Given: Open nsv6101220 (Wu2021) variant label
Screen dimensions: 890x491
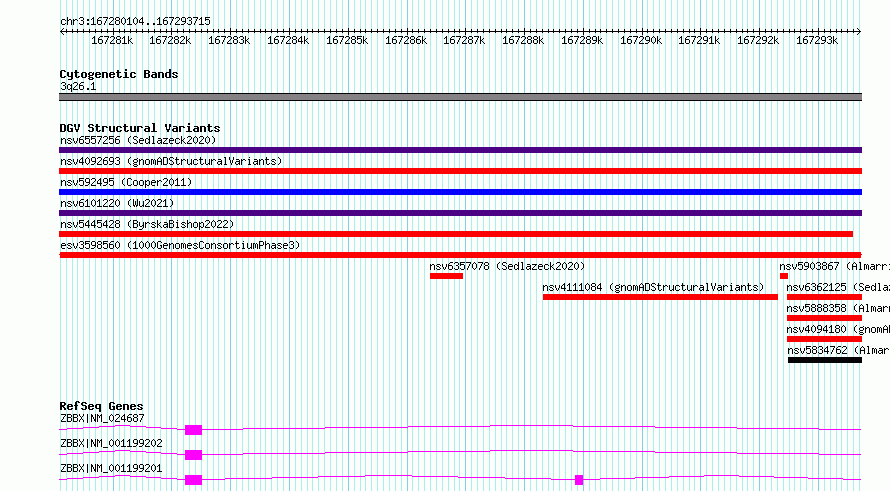Looking at the screenshot, I should pyautogui.click(x=117, y=203).
